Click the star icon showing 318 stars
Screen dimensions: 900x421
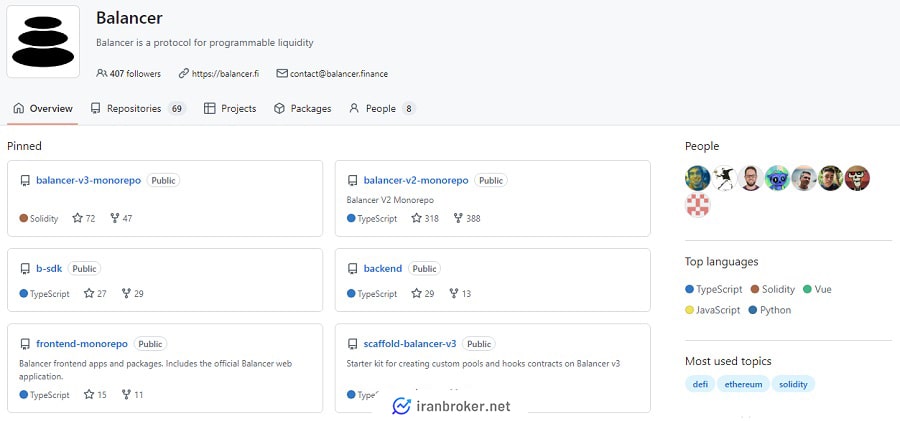point(417,218)
